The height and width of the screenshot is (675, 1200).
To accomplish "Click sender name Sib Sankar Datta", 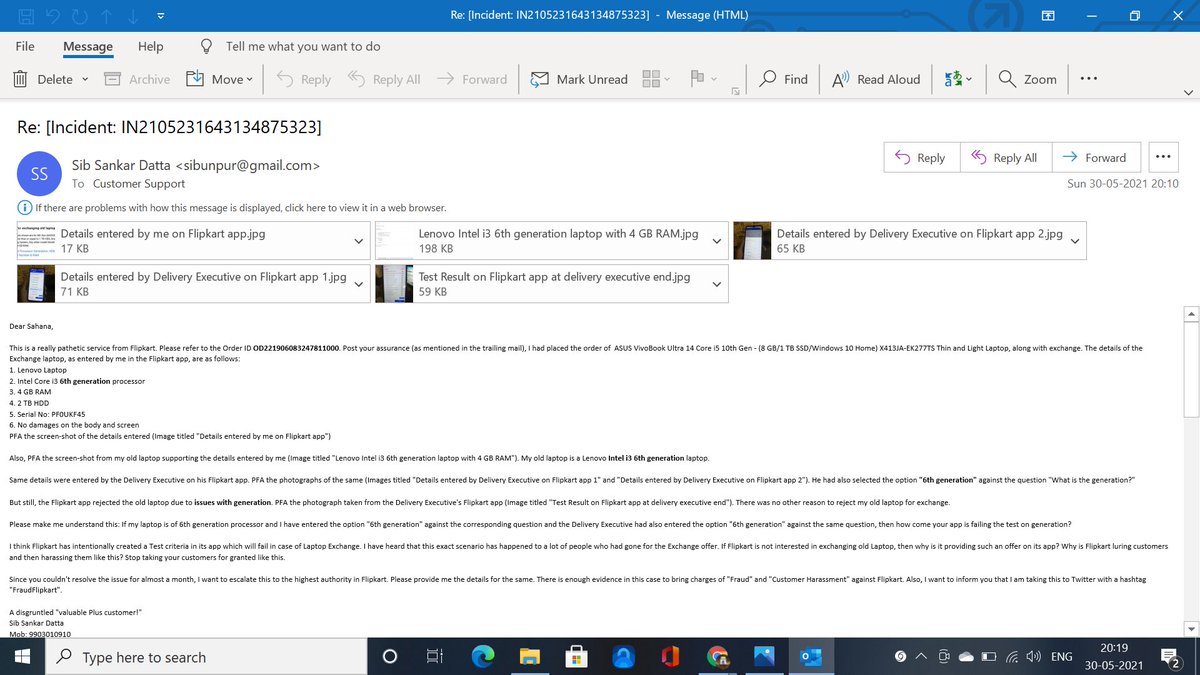I will [120, 165].
